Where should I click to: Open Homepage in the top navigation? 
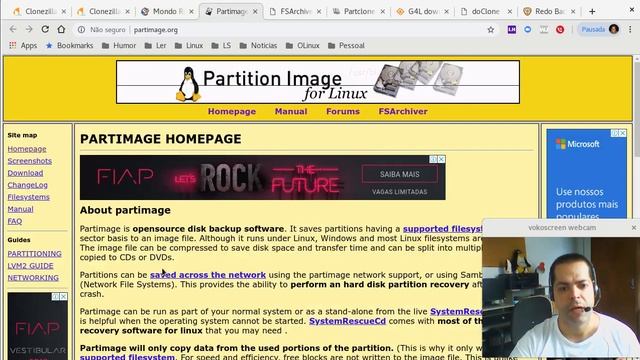232,111
